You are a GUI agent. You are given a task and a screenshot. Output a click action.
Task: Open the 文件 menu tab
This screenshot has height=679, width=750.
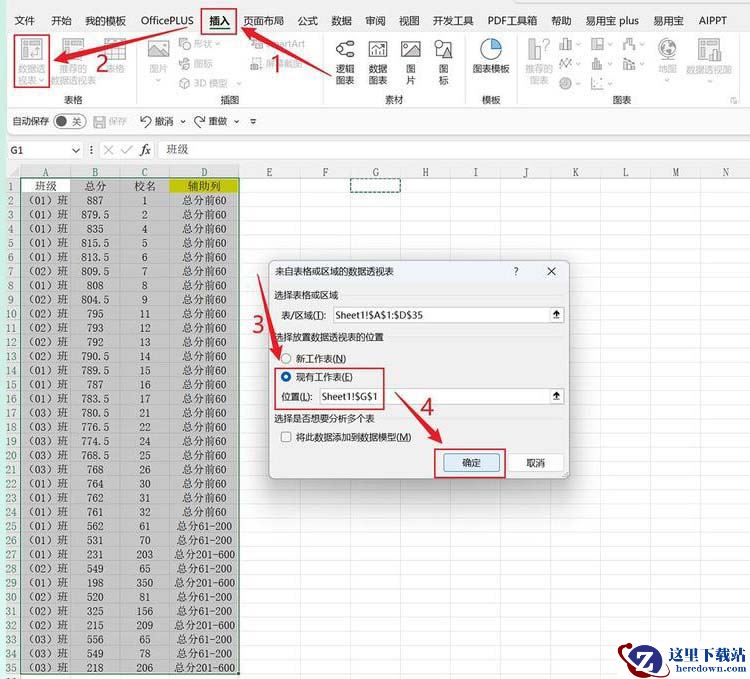pos(24,21)
